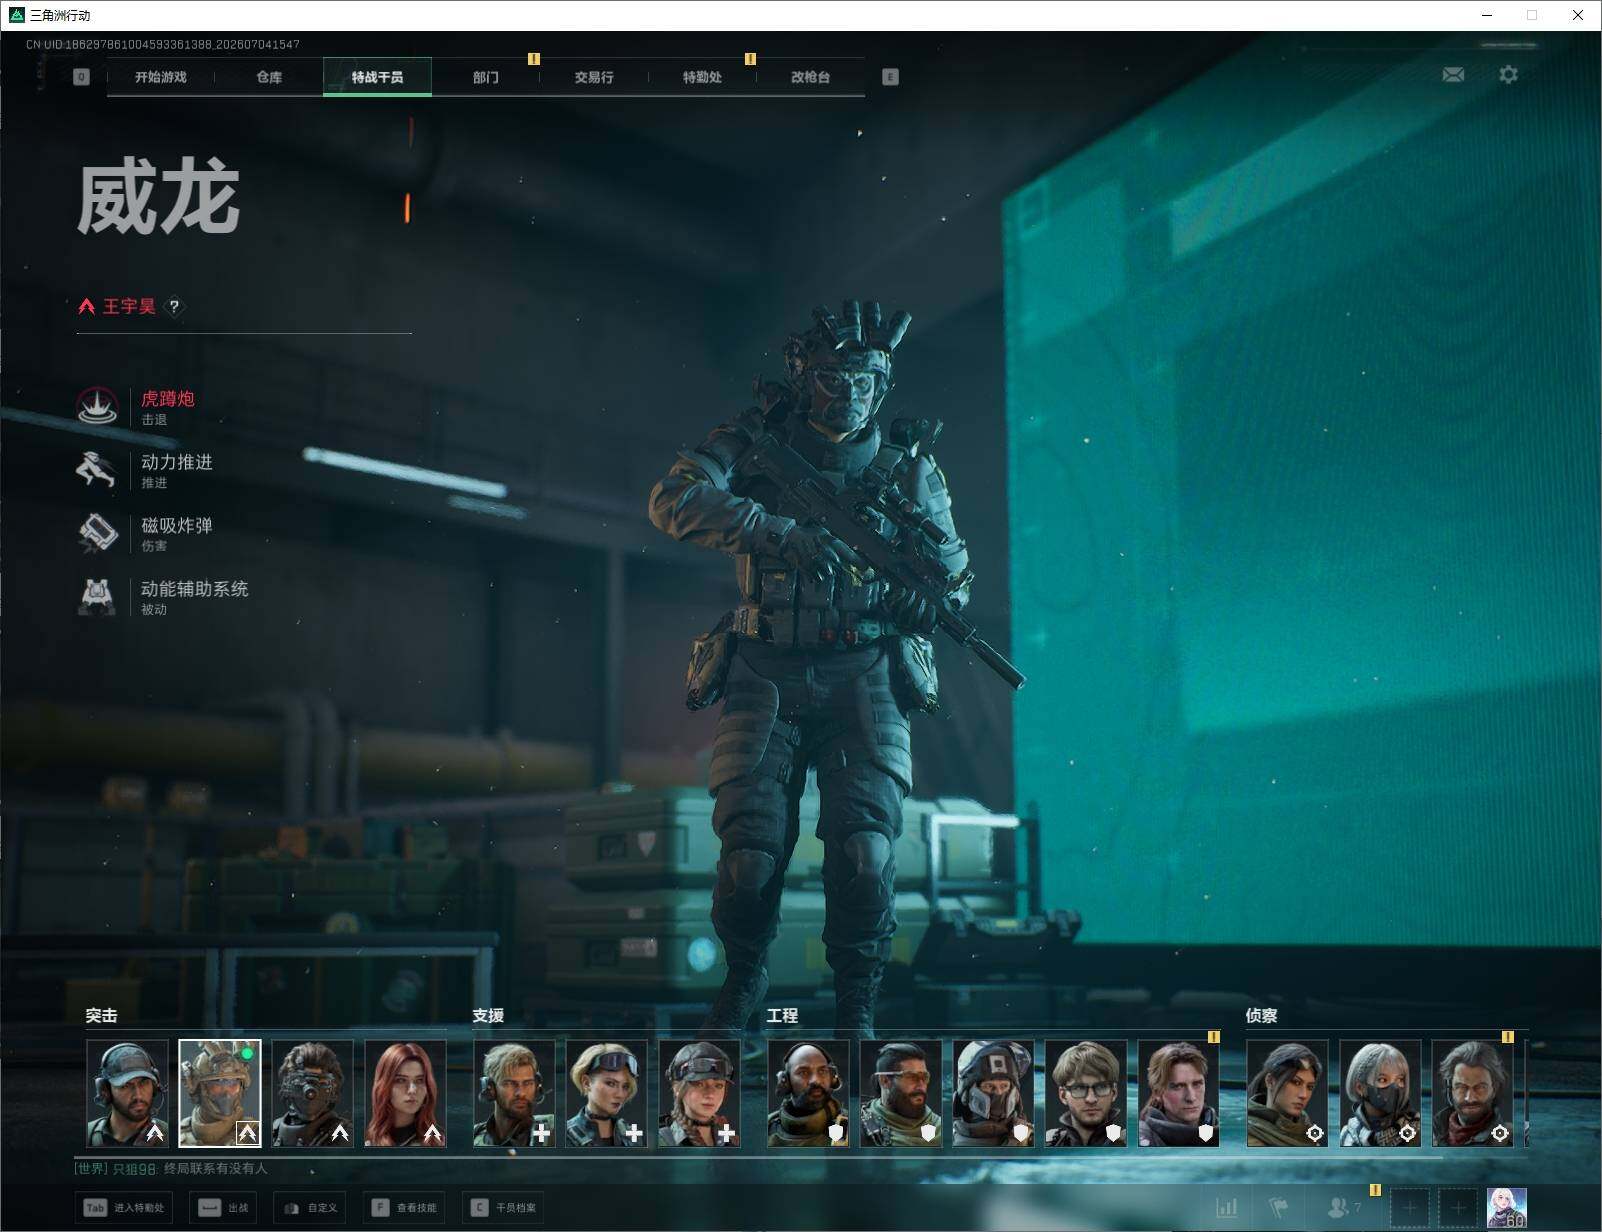
Task: Close the 三角洲行动 window
Action: tap(1578, 15)
